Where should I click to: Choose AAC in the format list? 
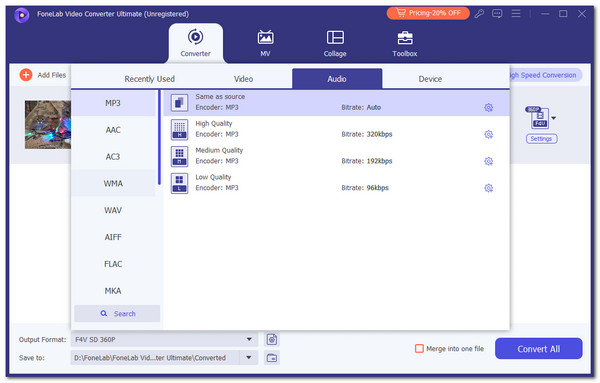(113, 130)
